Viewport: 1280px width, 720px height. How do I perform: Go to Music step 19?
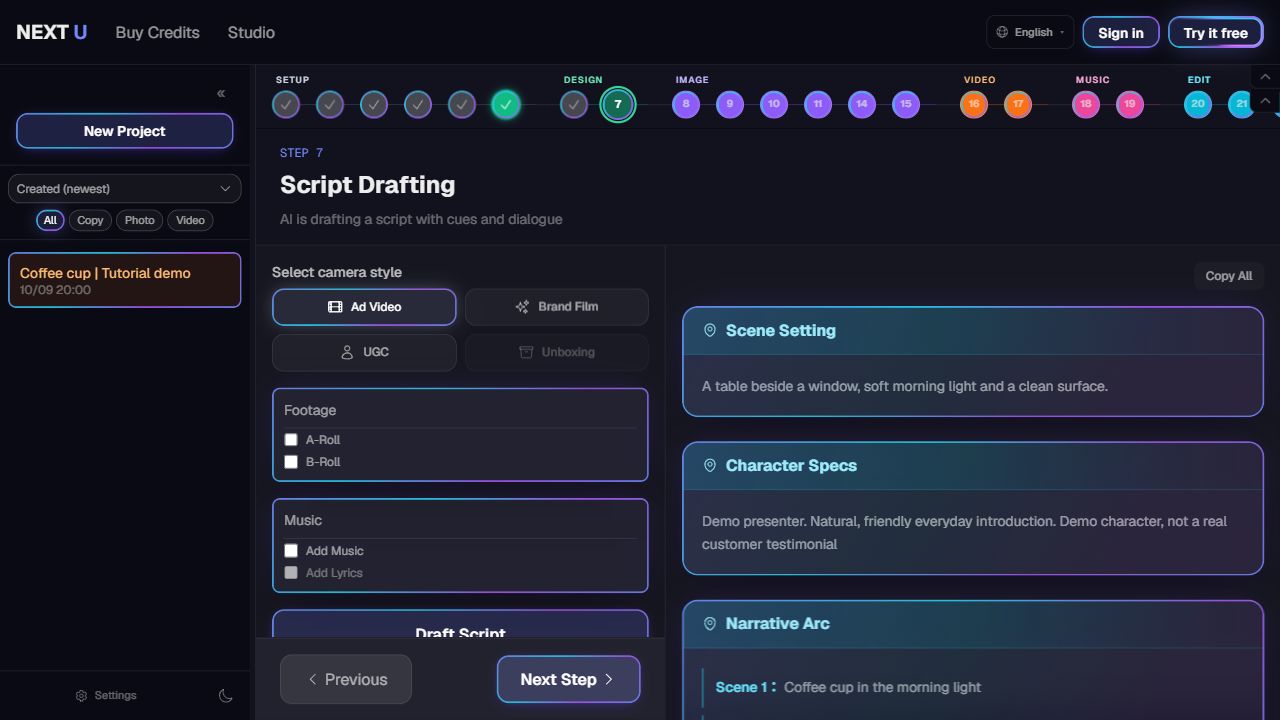[1130, 104]
